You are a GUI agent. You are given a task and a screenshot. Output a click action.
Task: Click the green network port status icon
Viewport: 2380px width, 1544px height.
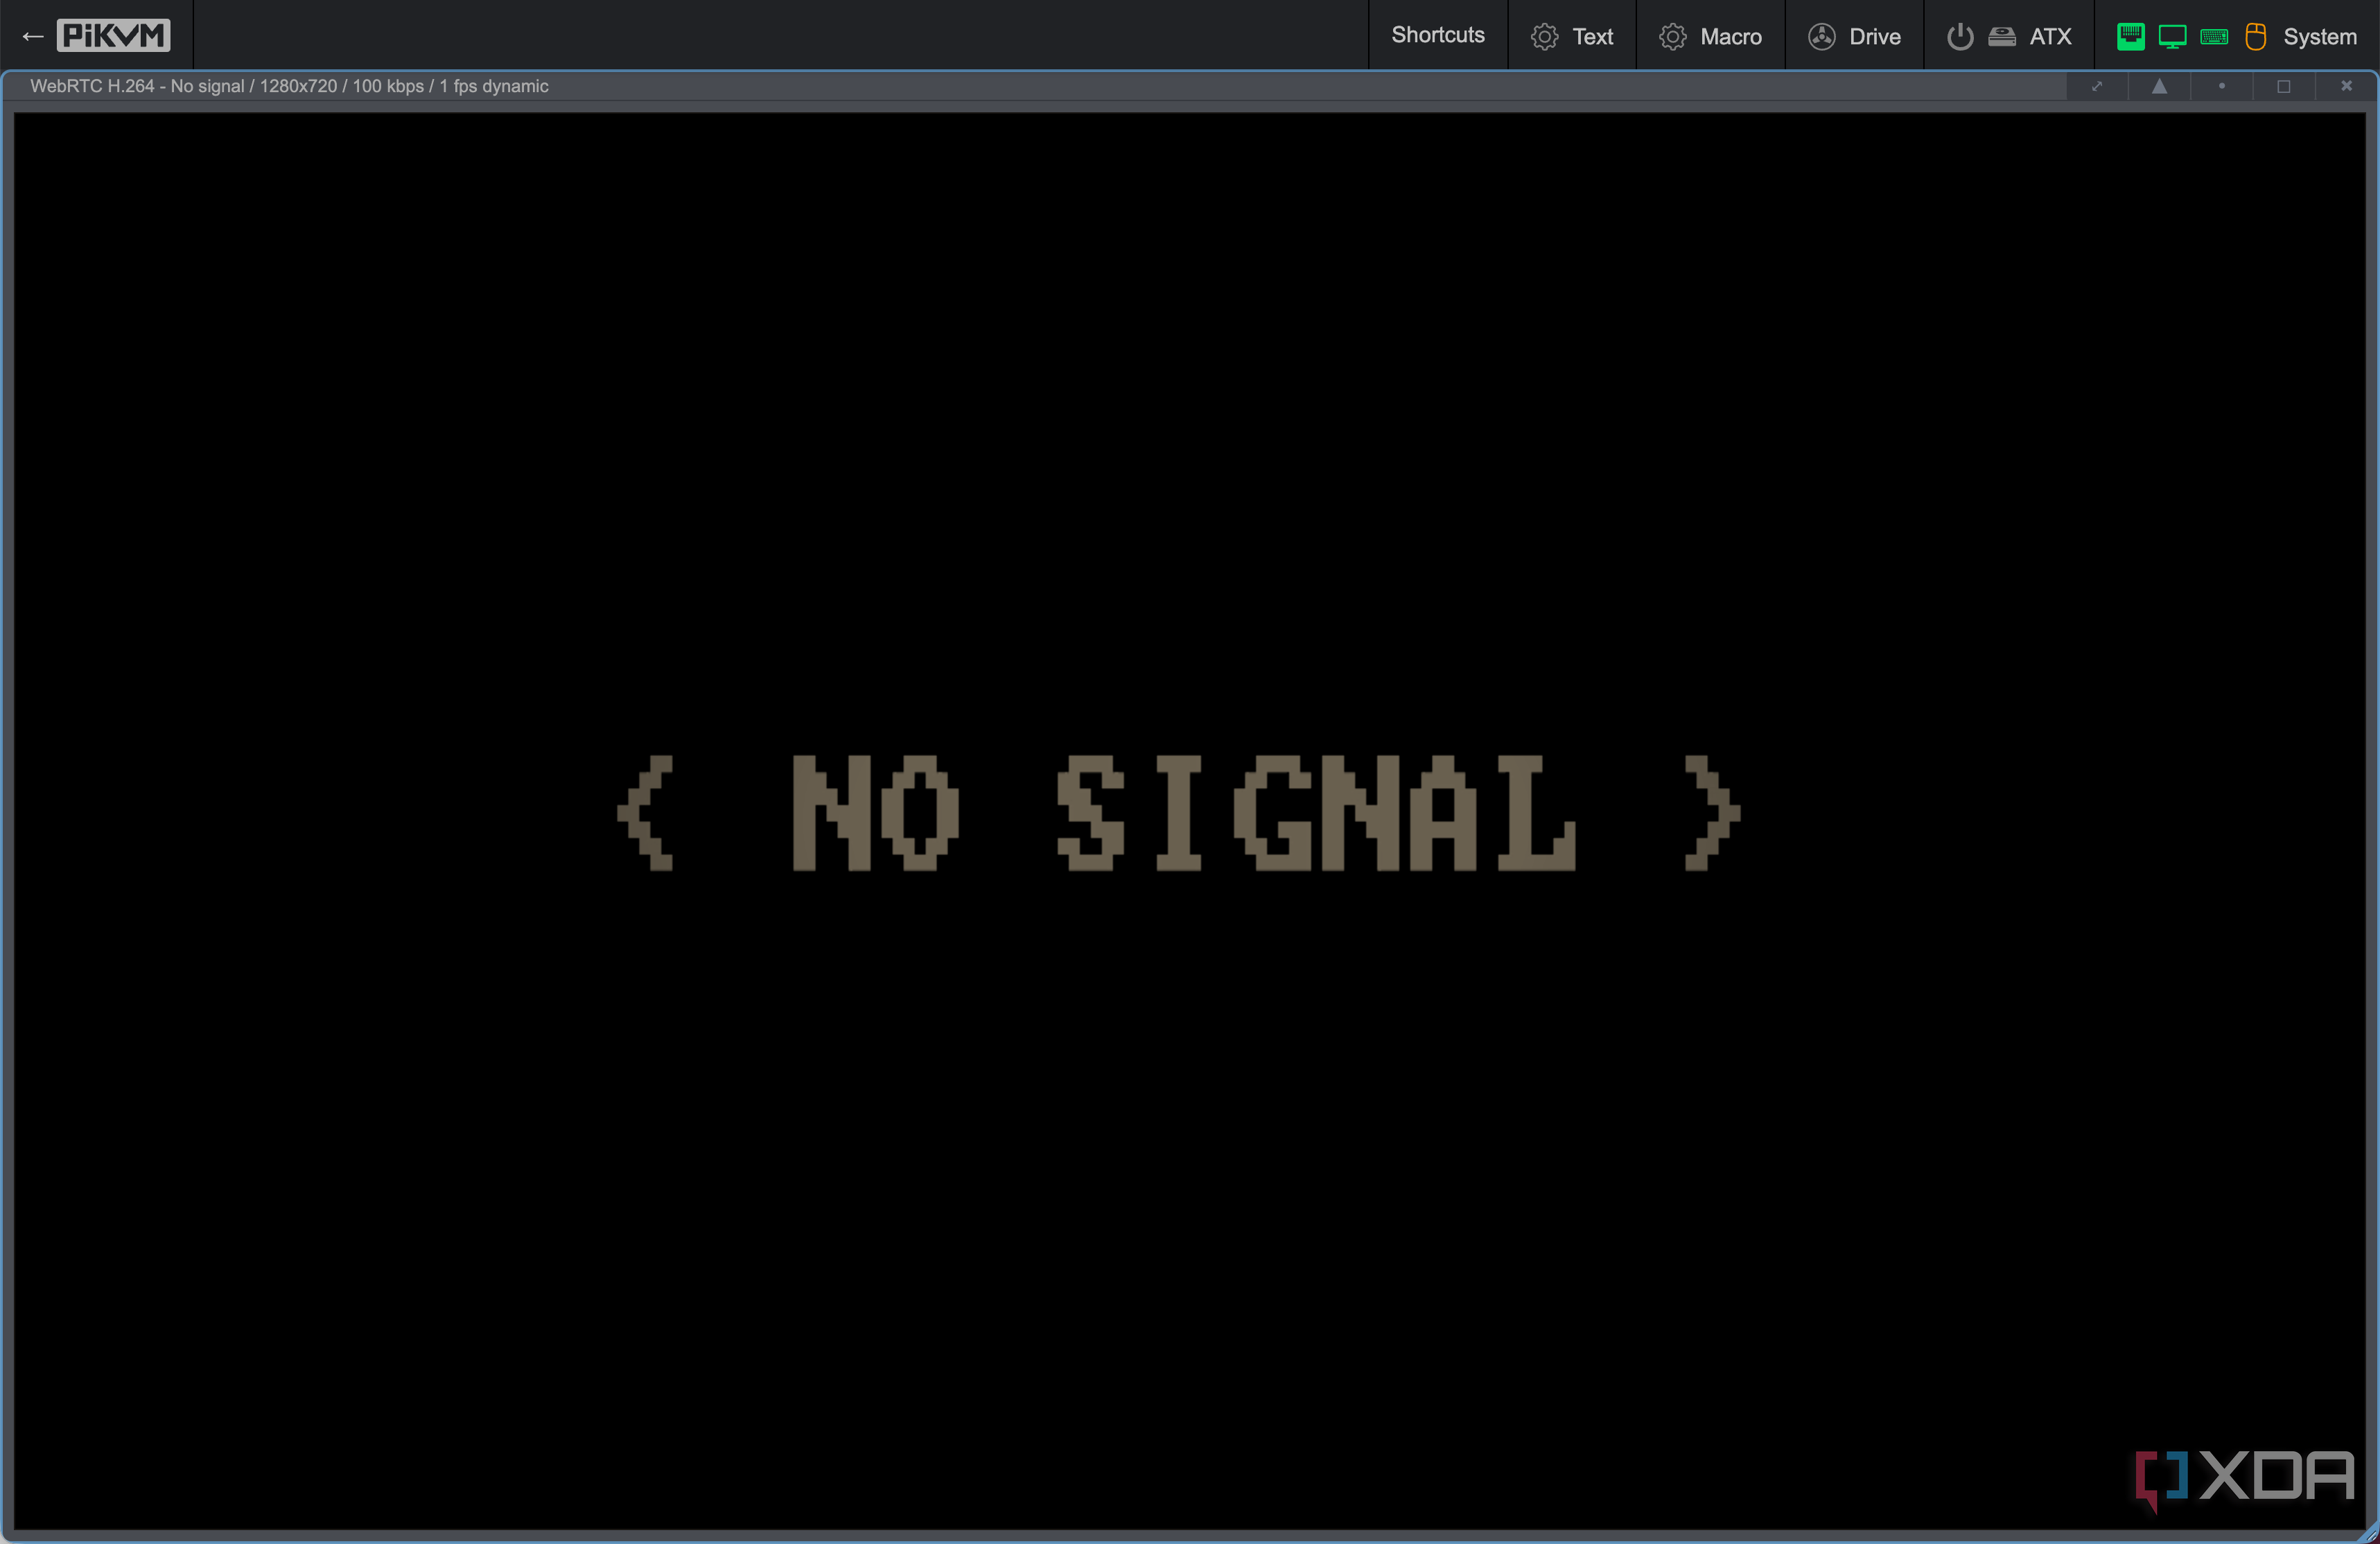2130,37
